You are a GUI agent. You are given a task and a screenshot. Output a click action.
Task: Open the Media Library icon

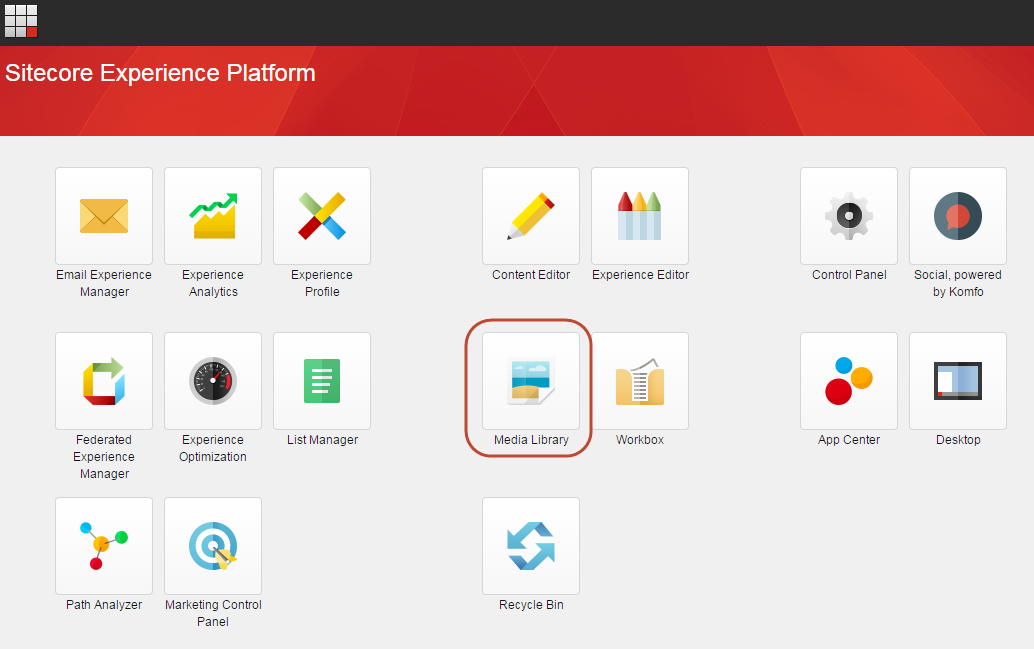click(x=531, y=381)
